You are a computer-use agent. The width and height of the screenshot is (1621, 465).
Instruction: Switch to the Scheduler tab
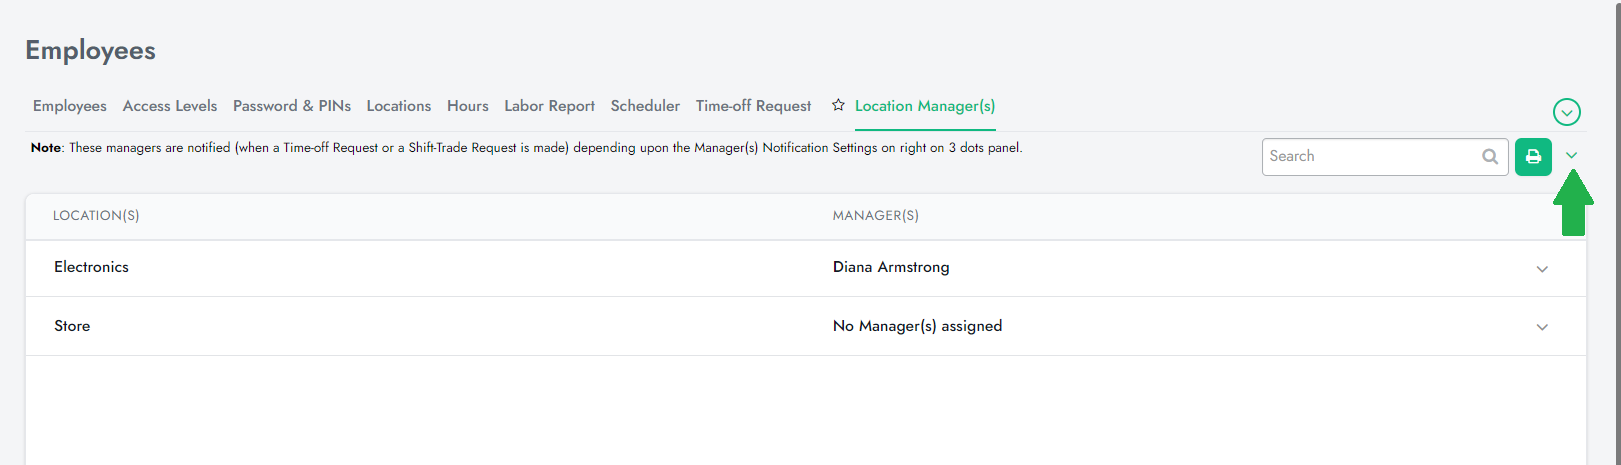tap(645, 106)
